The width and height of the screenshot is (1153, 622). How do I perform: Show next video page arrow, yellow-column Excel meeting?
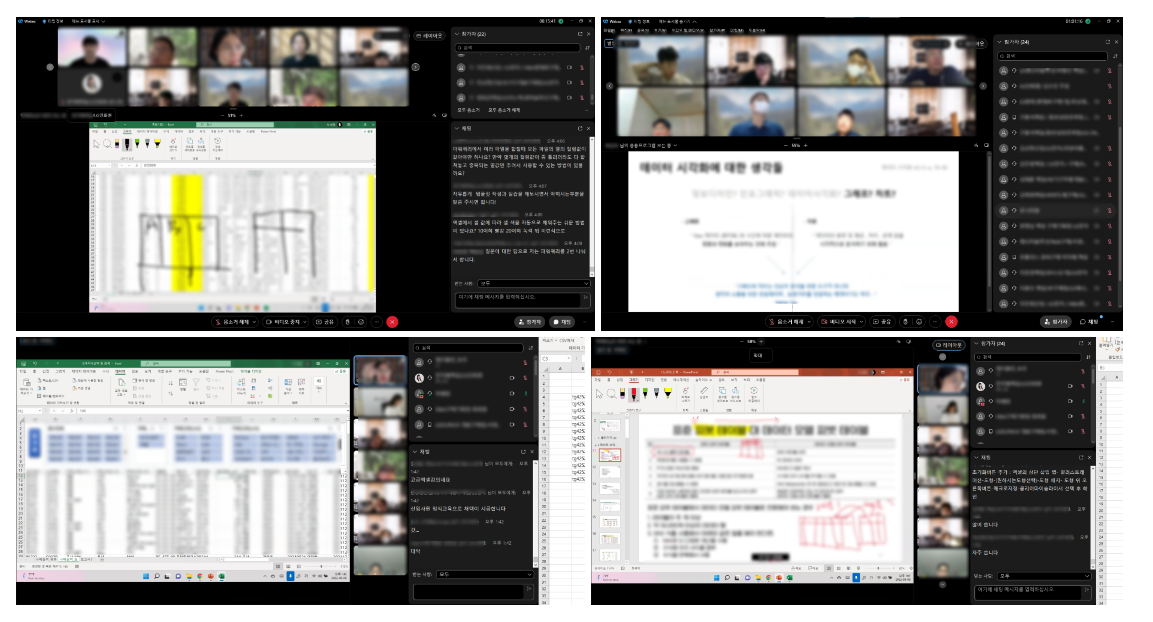[x=415, y=67]
